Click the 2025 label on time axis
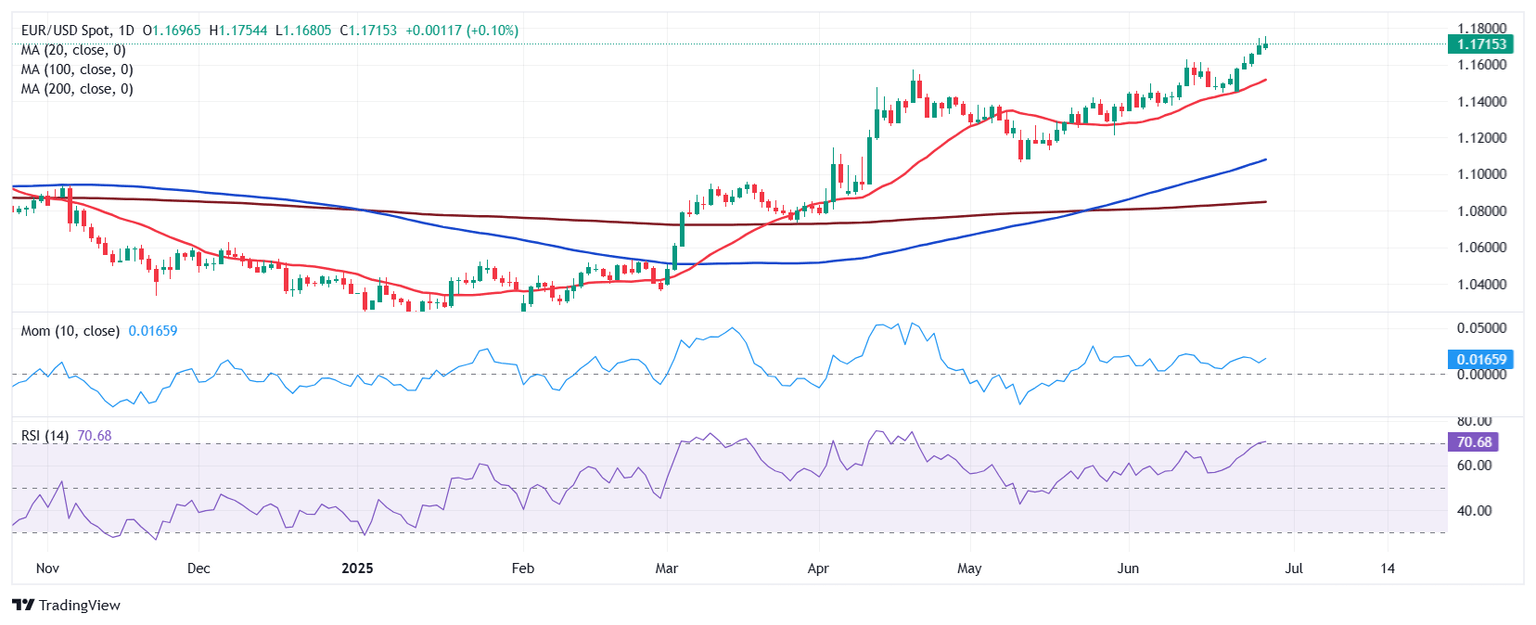Screen dimensions: 1536x625 click(x=357, y=568)
